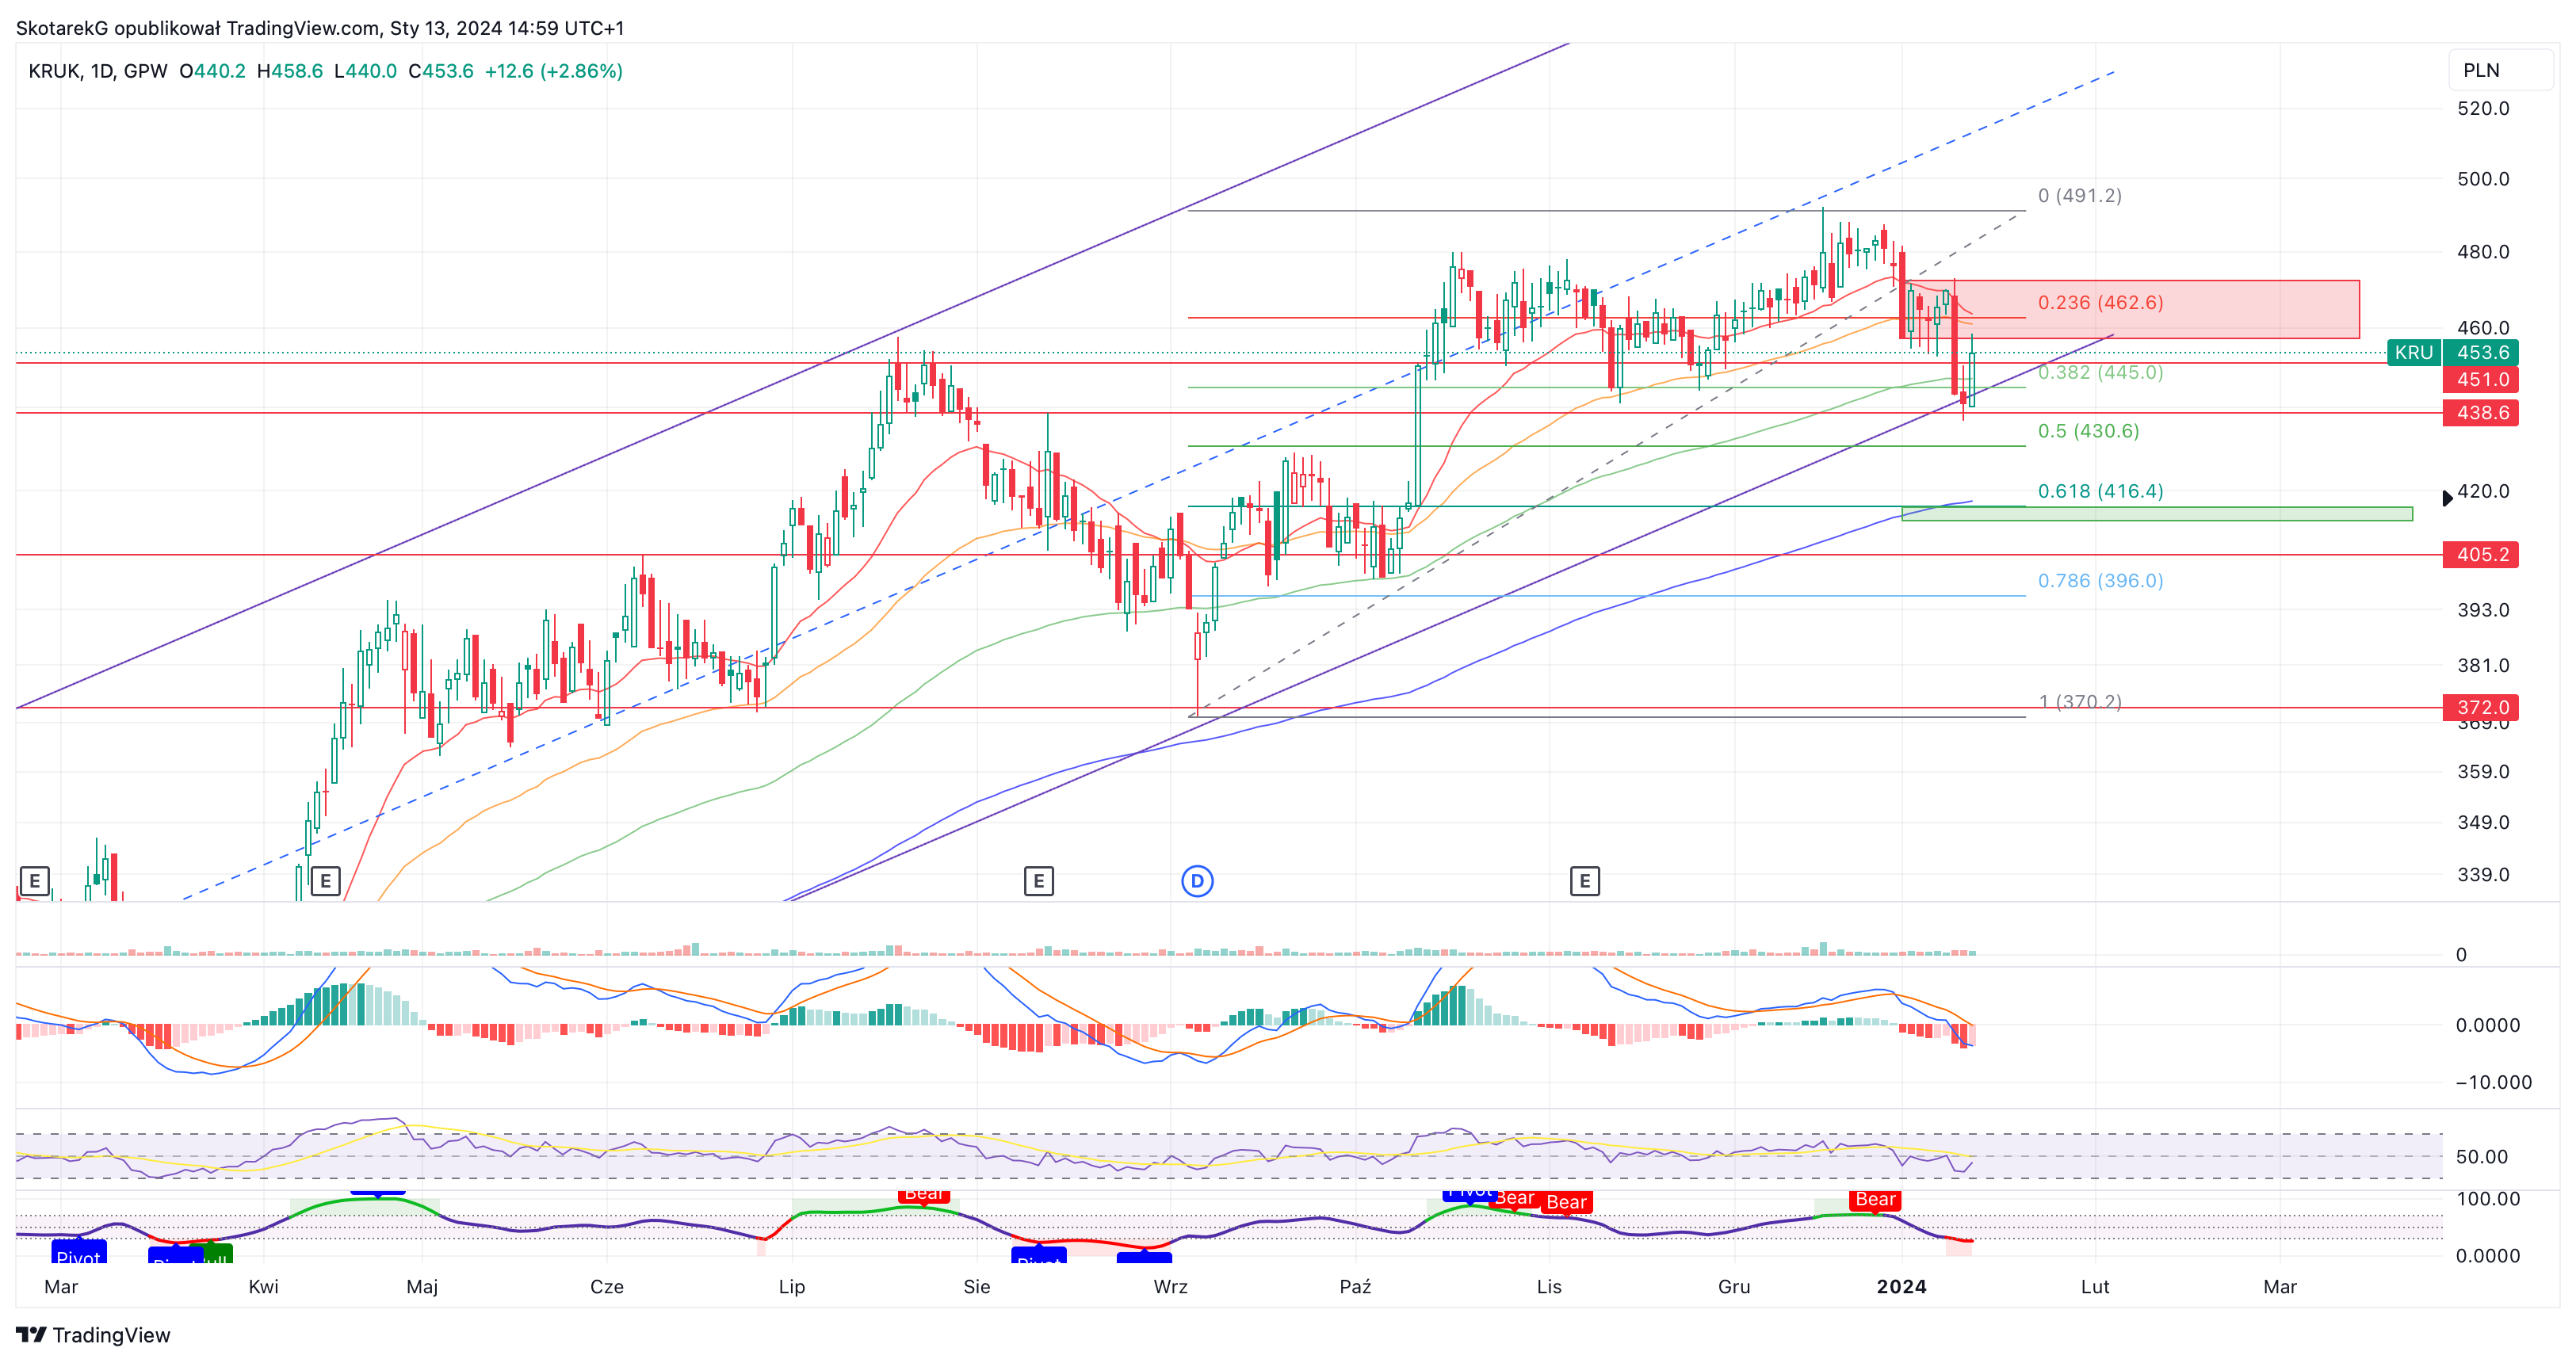The height and width of the screenshot is (1363, 2576).
Task: Click the 453.6 current price label
Action: coord(2481,353)
